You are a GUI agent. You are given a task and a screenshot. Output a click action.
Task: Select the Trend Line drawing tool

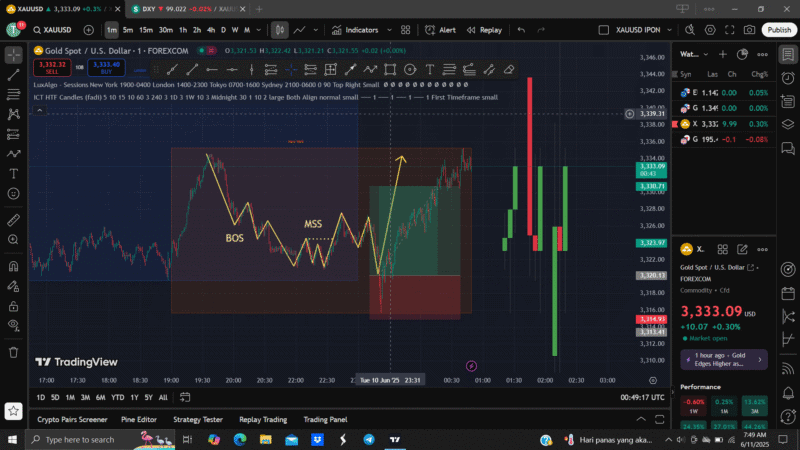tap(14, 75)
